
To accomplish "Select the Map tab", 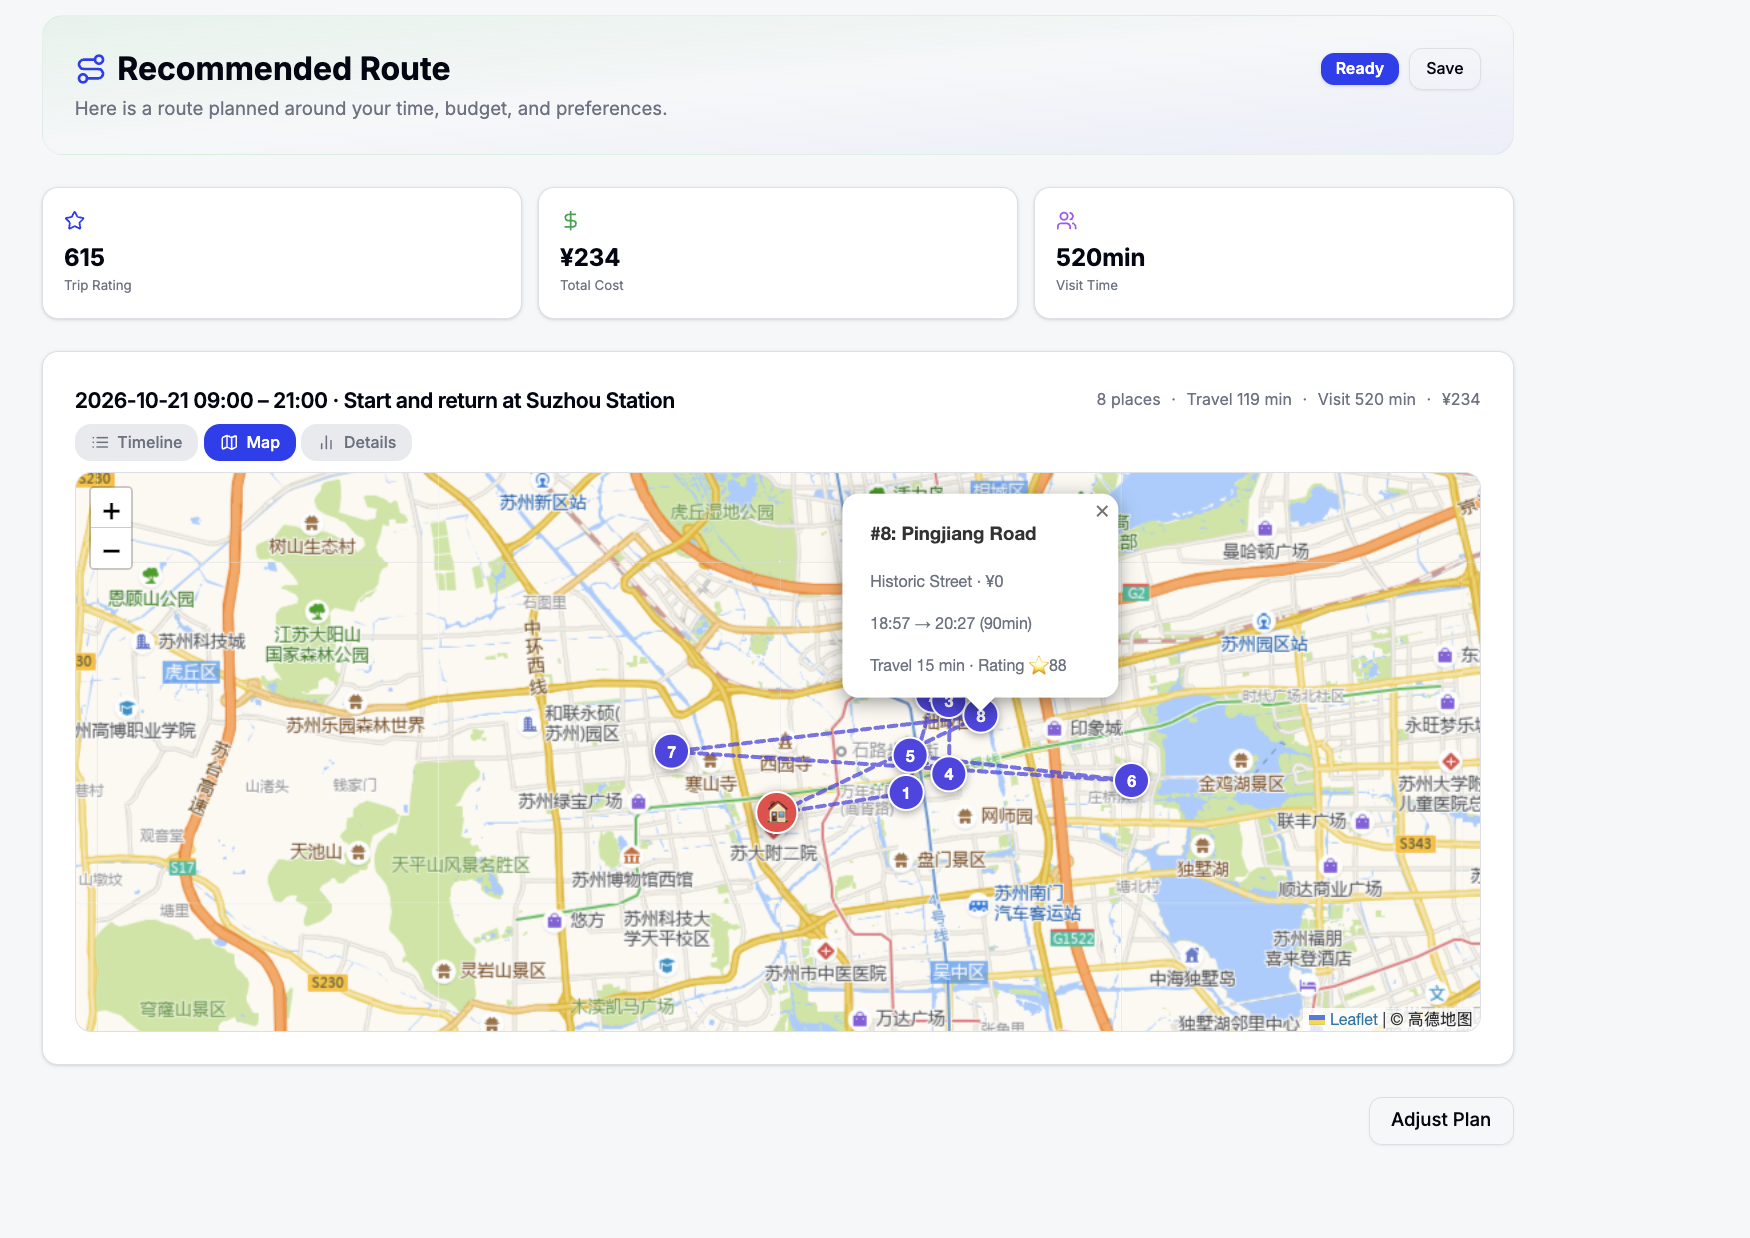I will 250,442.
